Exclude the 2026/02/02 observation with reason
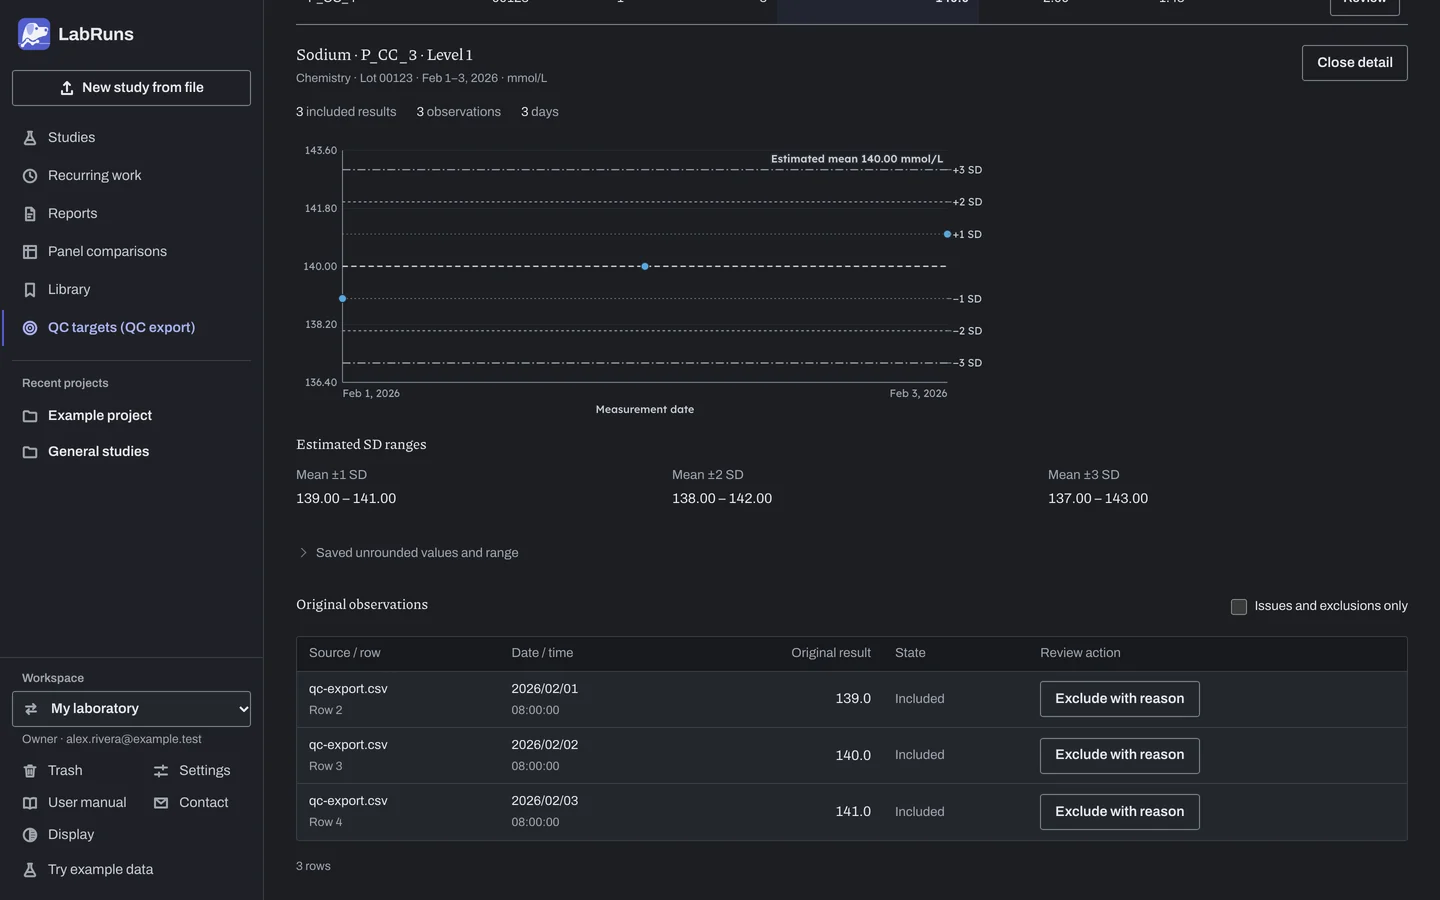 1119,755
